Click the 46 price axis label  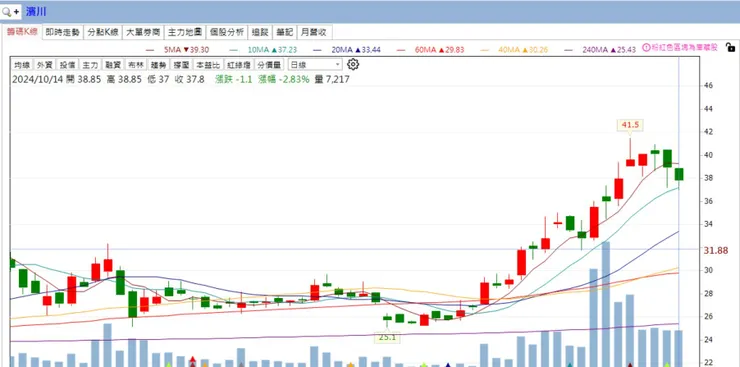pyautogui.click(x=708, y=86)
